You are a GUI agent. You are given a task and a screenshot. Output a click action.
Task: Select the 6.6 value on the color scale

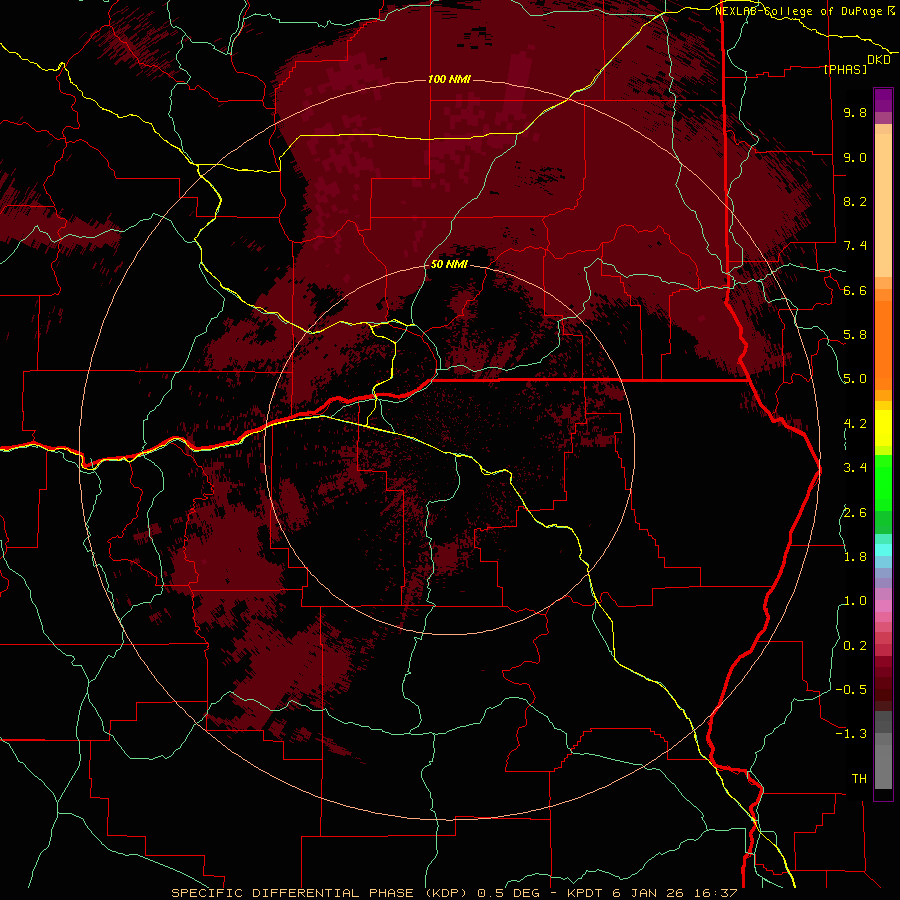[855, 290]
